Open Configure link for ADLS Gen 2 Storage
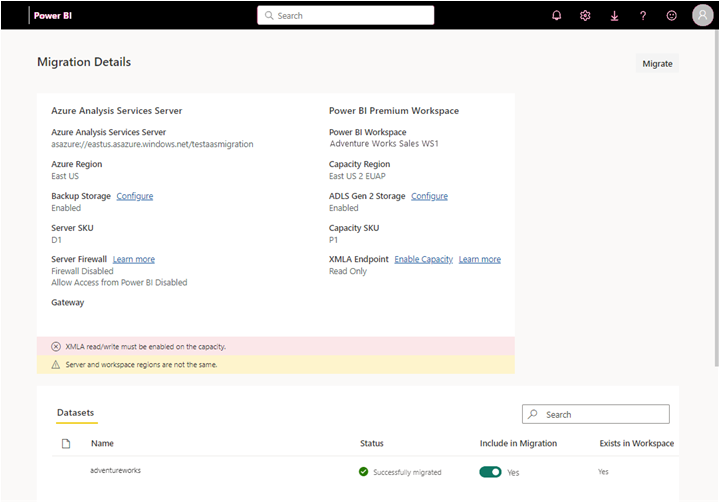Viewport: 720px width, 503px height. pos(429,196)
